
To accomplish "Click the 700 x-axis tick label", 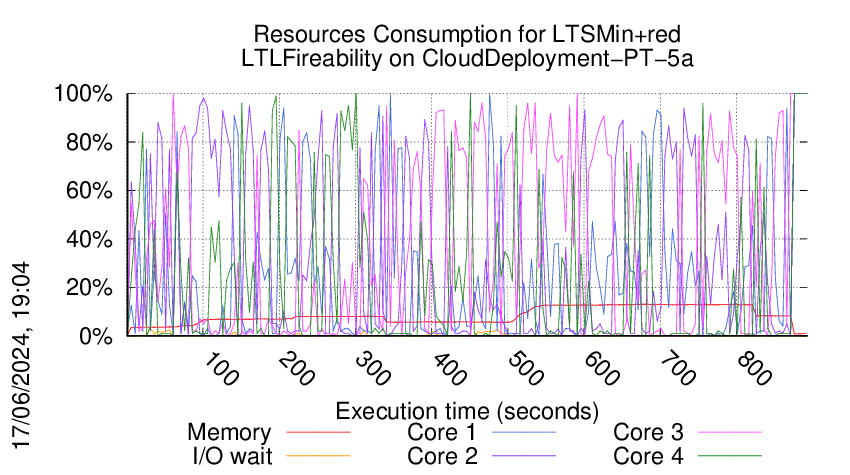I will click(x=678, y=369).
